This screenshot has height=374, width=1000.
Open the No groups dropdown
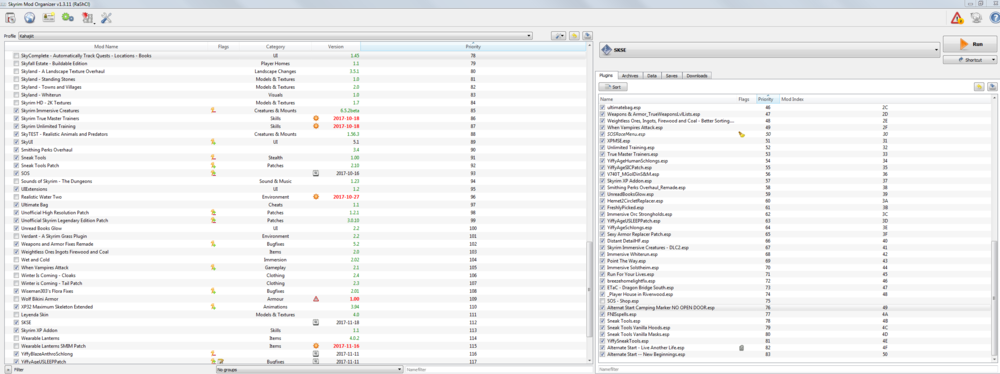click(x=309, y=370)
